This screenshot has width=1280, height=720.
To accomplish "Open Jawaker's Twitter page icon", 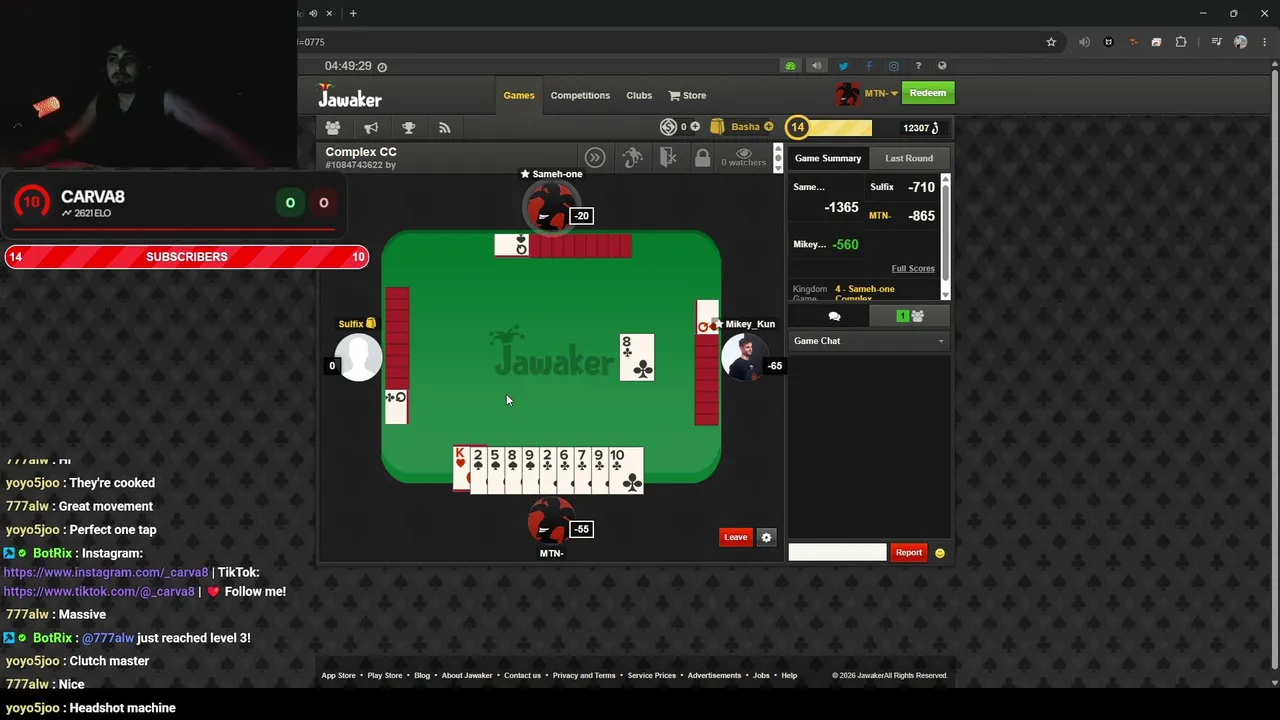I will tap(843, 66).
